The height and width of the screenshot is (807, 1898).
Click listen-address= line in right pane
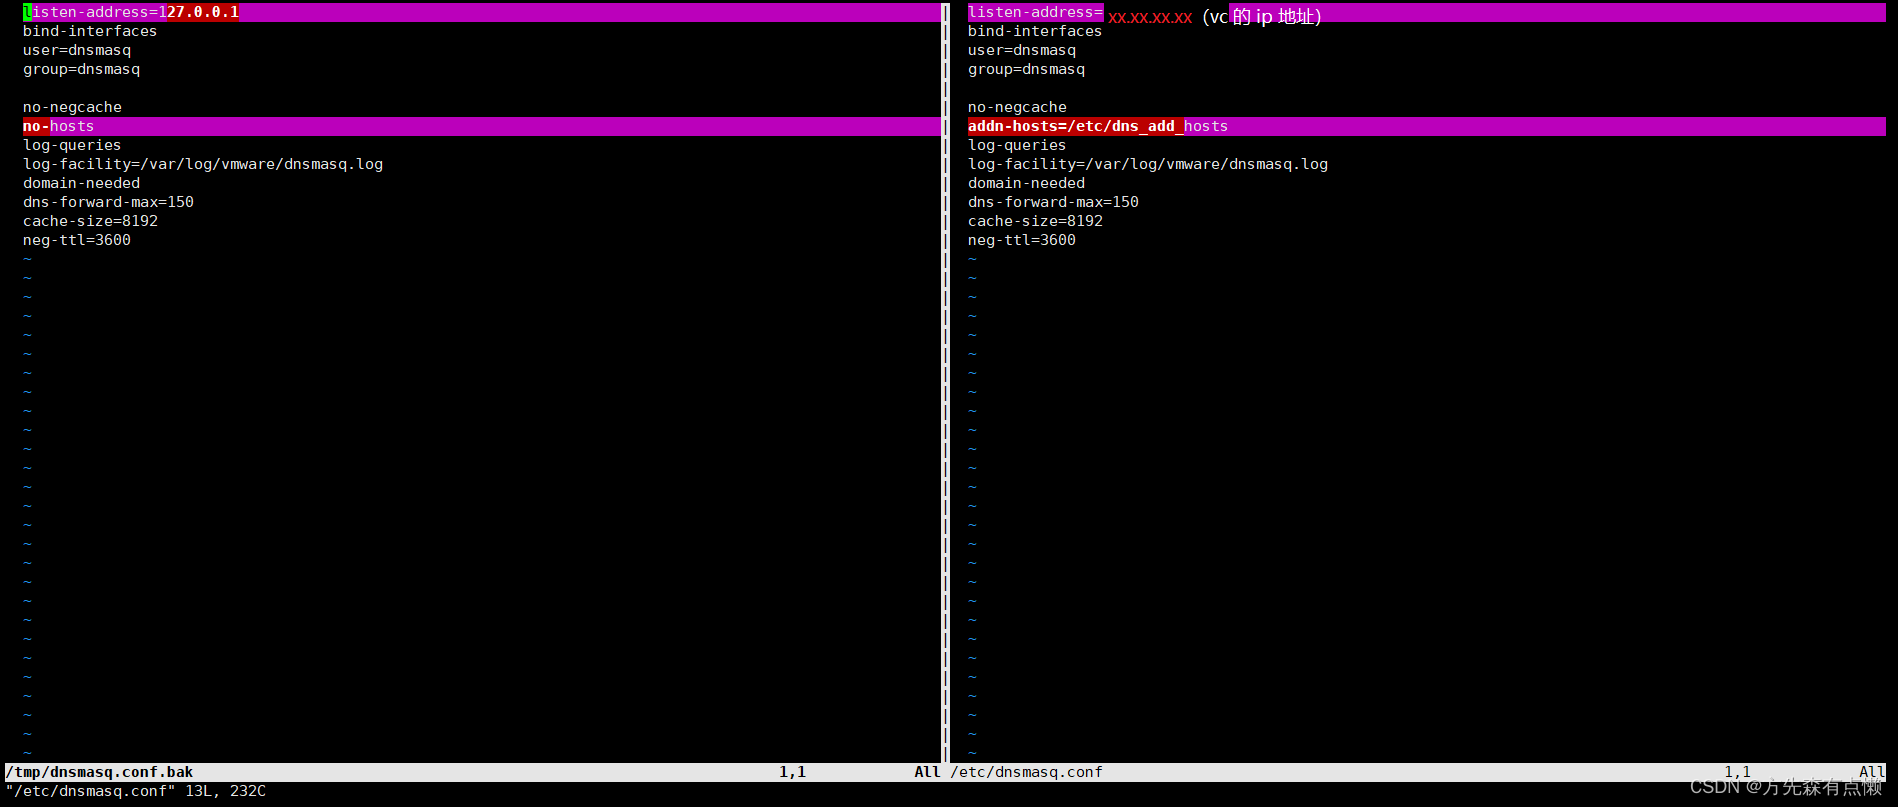1427,12
